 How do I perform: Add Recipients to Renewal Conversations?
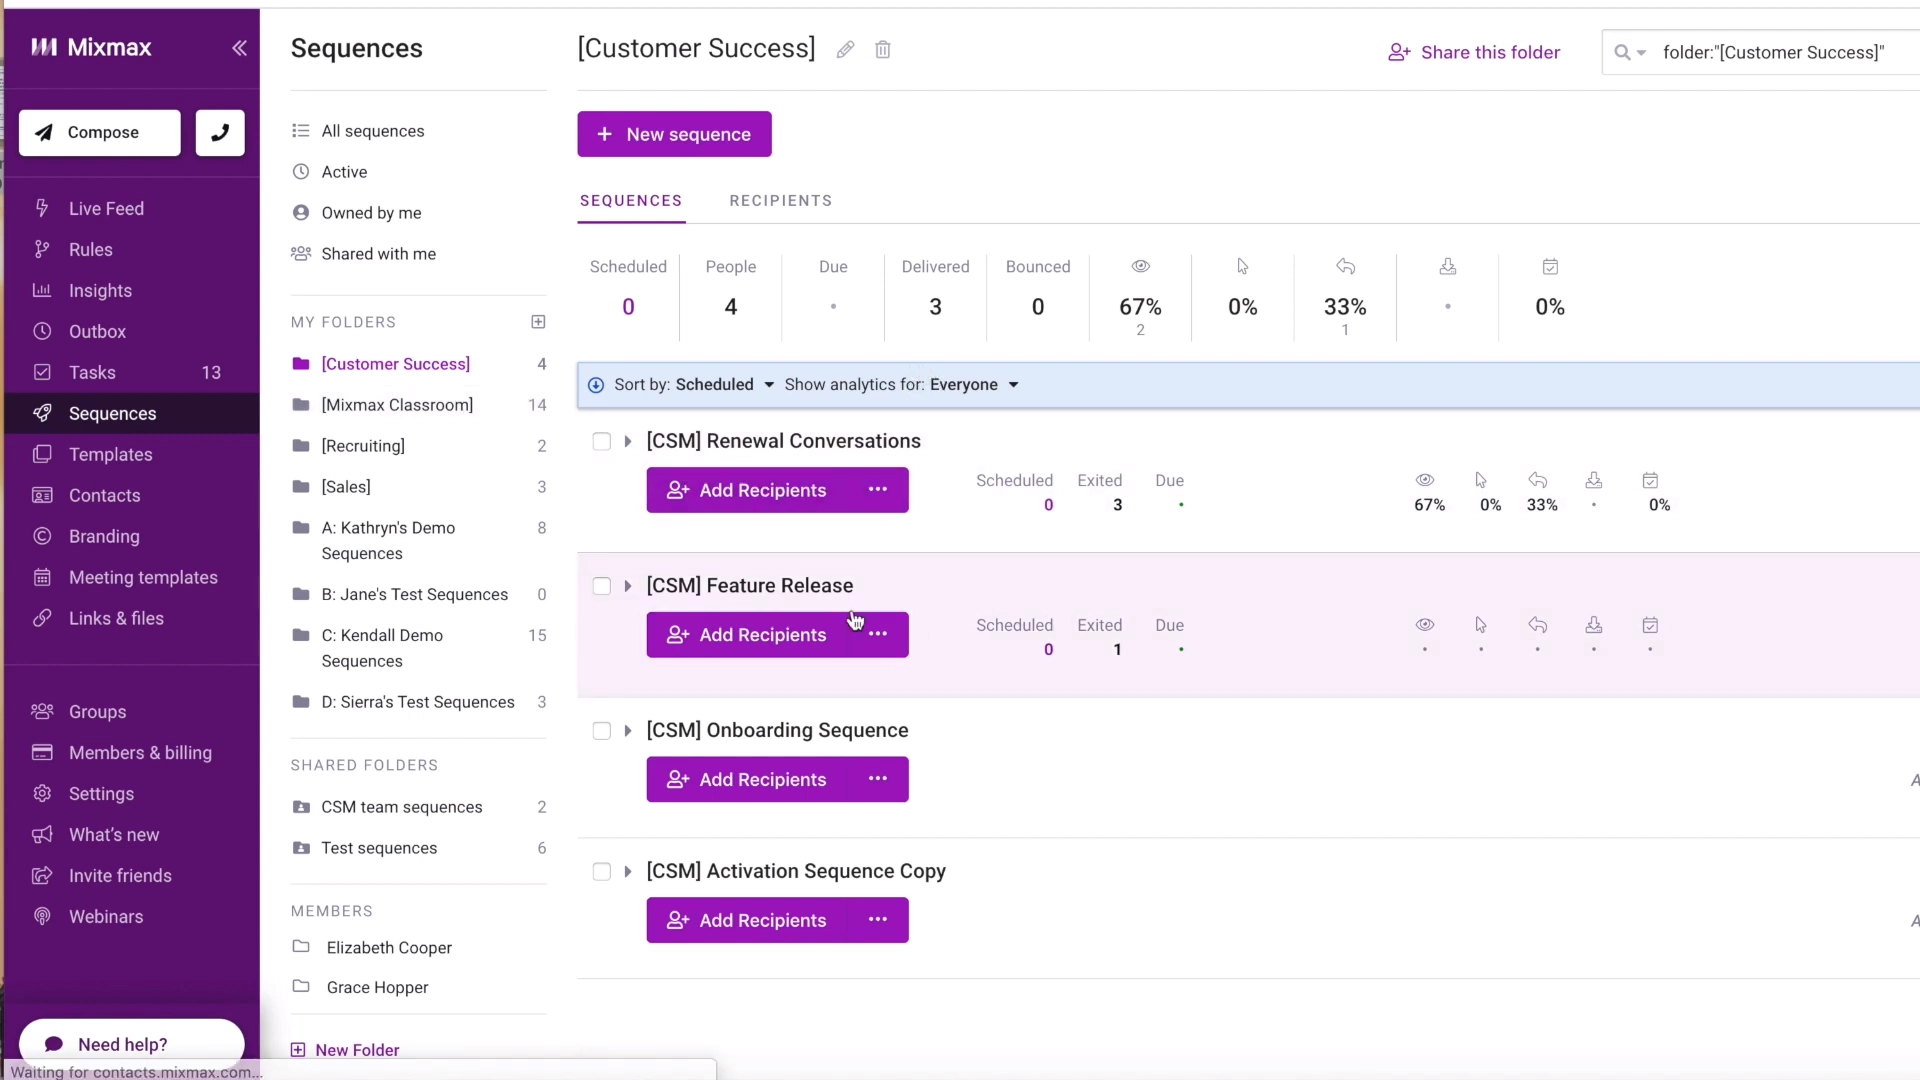pos(748,490)
